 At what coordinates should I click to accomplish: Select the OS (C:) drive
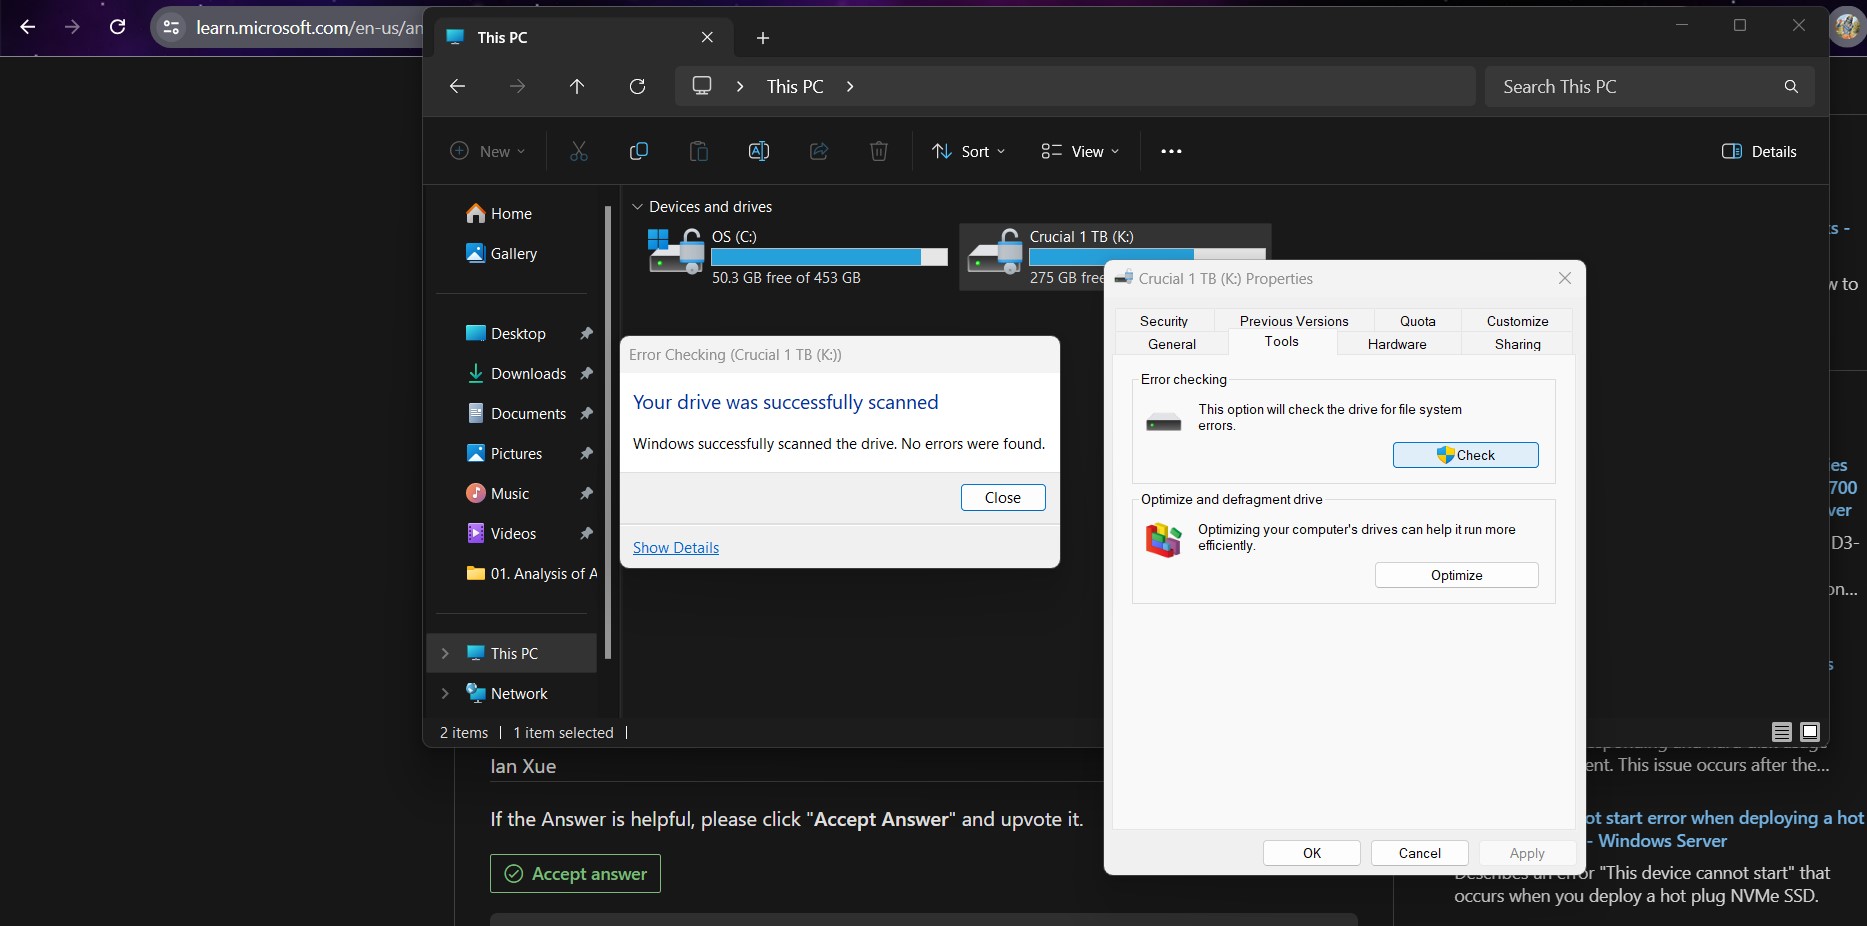(x=797, y=257)
